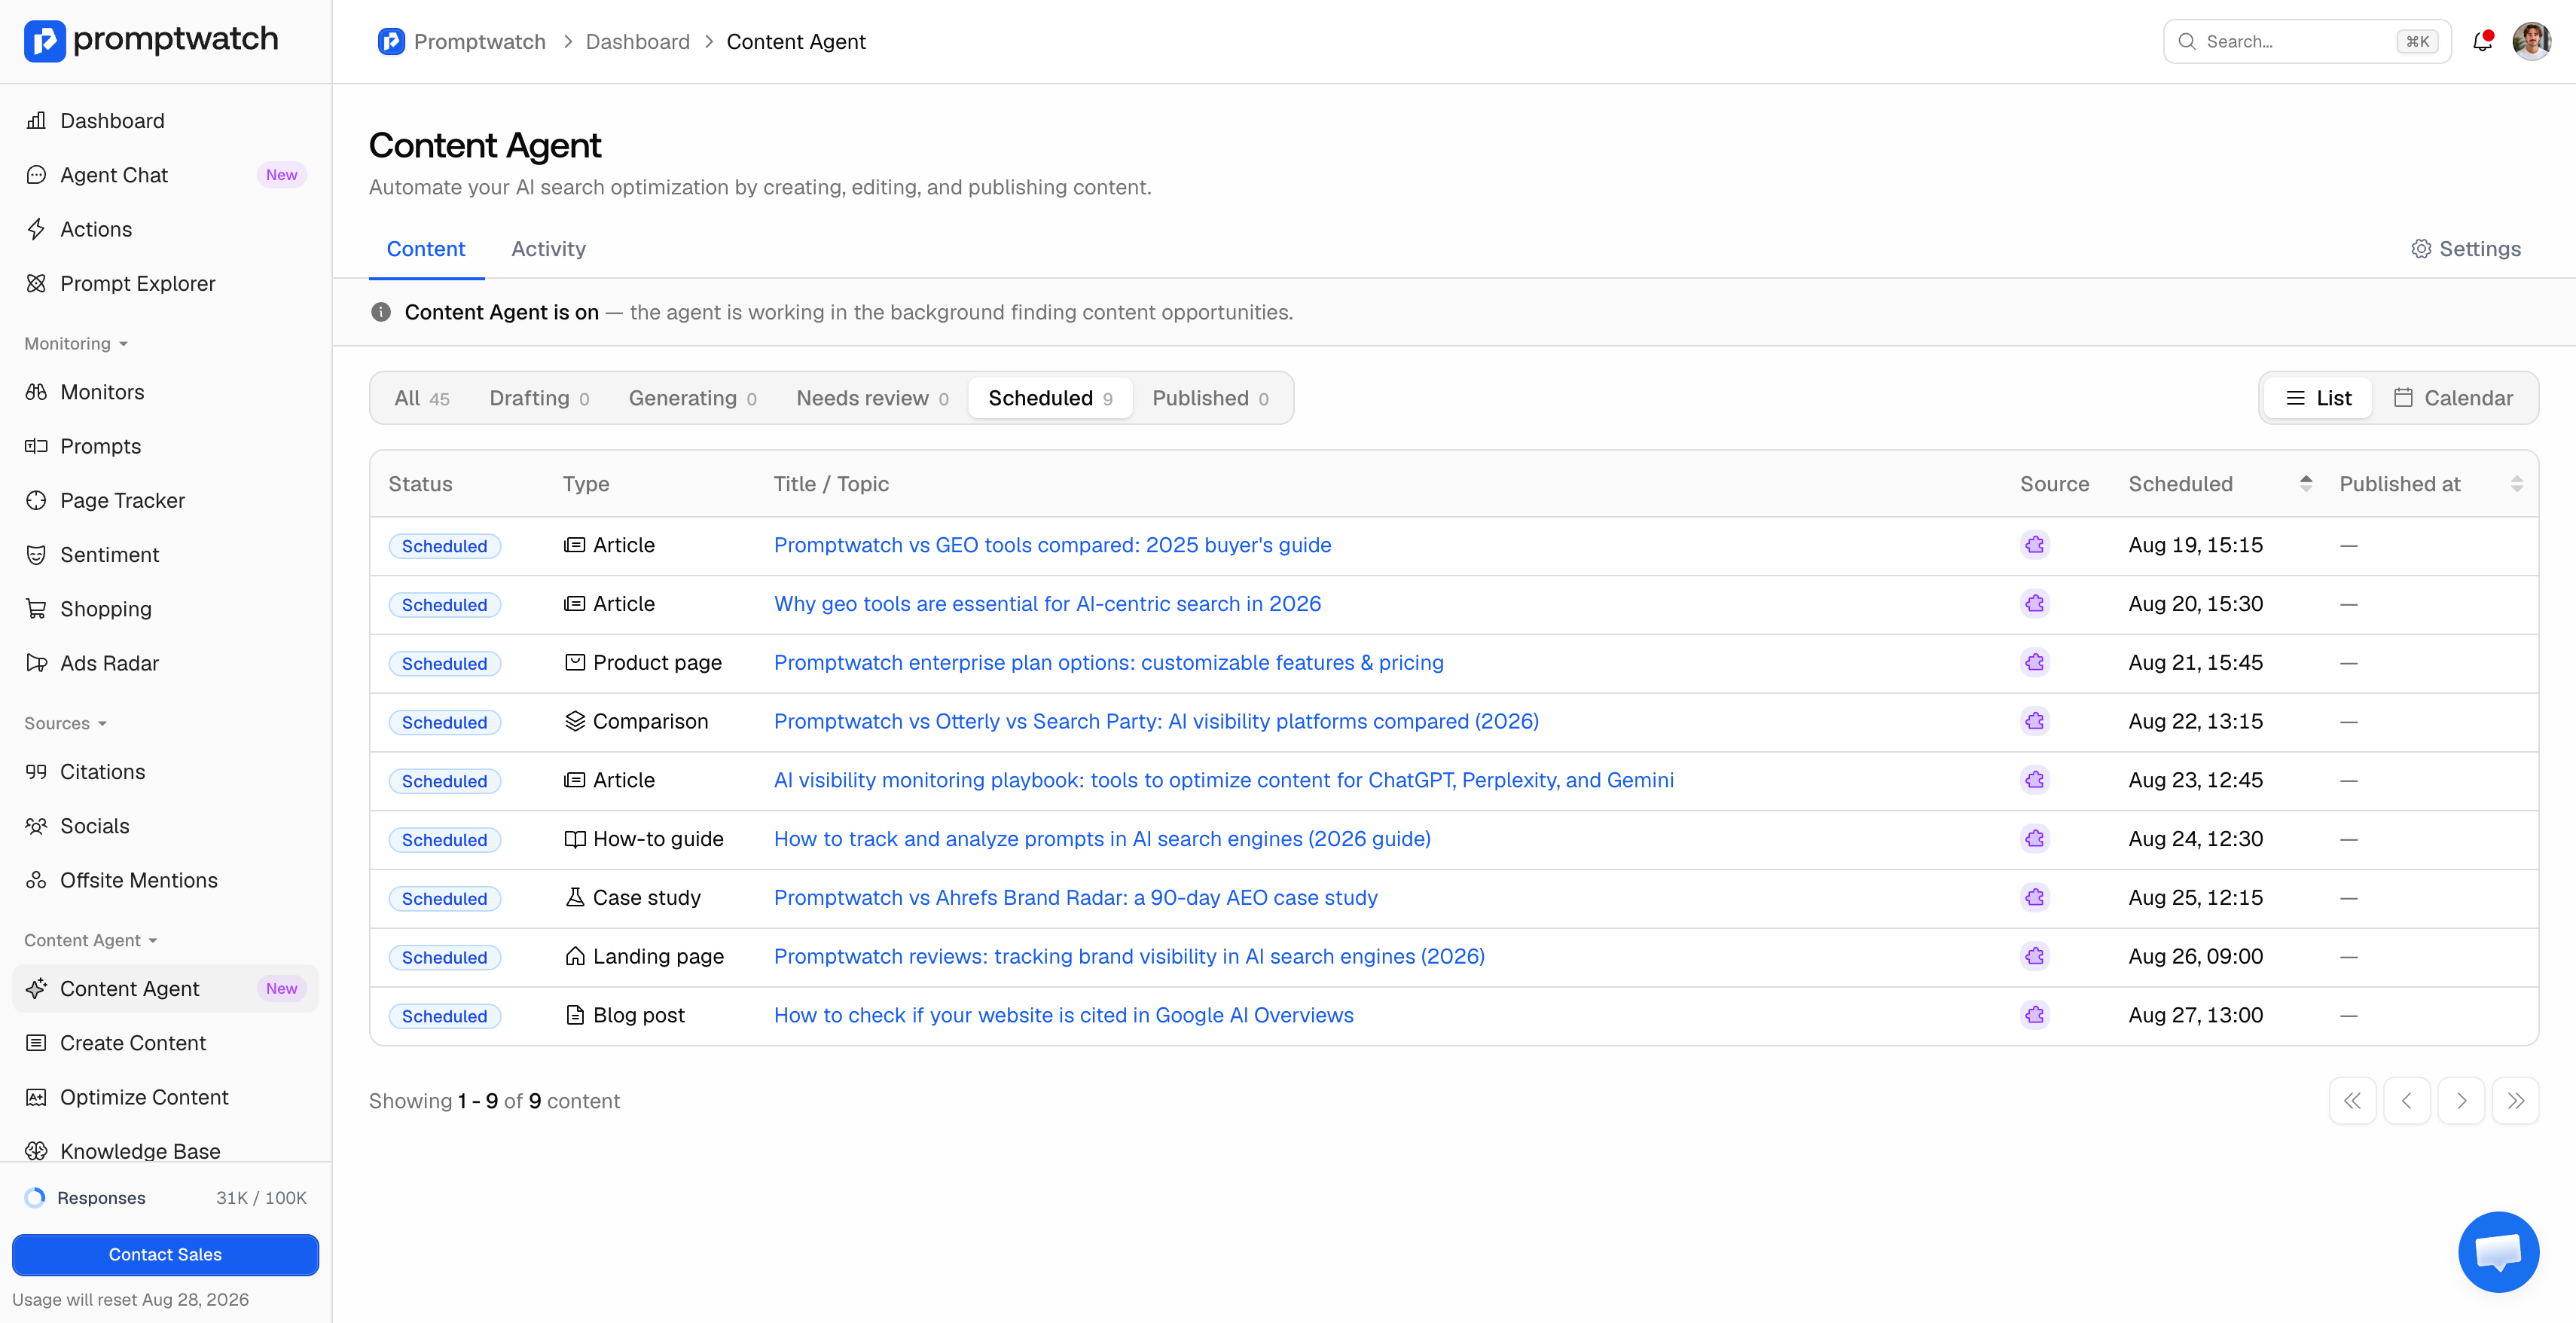Go to first page of results

tap(2352, 1101)
